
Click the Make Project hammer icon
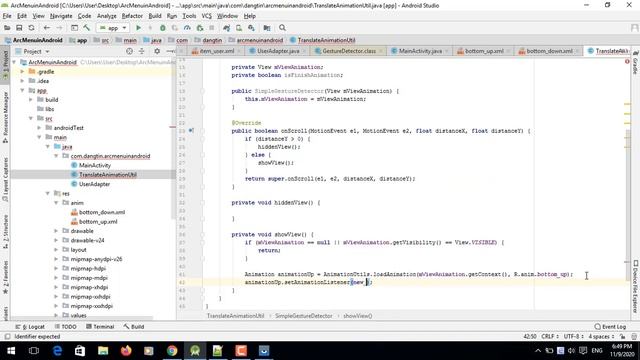(x=87, y=28)
